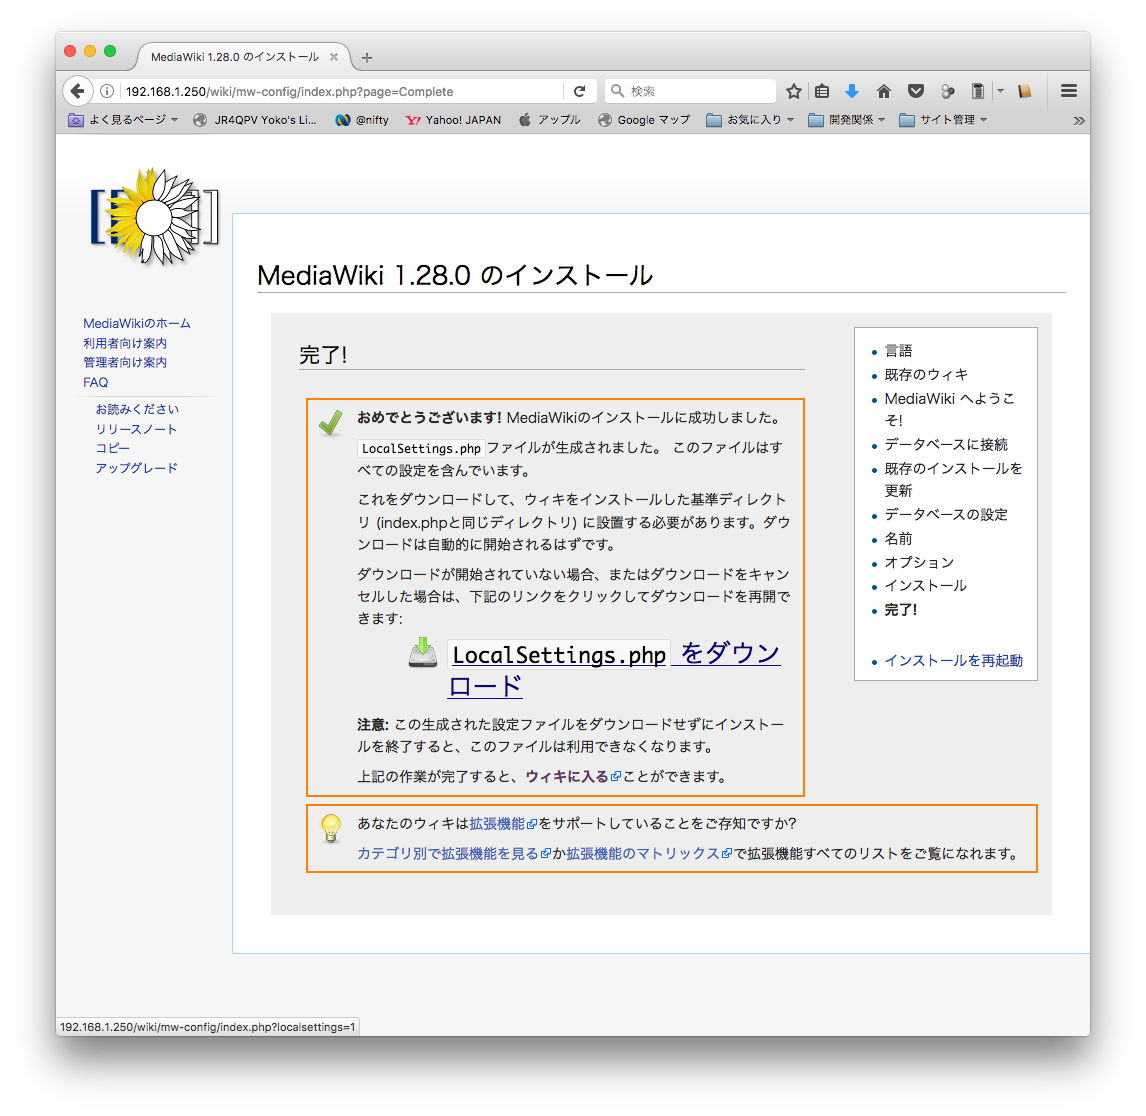Open MediaWikiのホーム sidebar link
The width and height of the screenshot is (1146, 1116).
pyautogui.click(x=137, y=323)
